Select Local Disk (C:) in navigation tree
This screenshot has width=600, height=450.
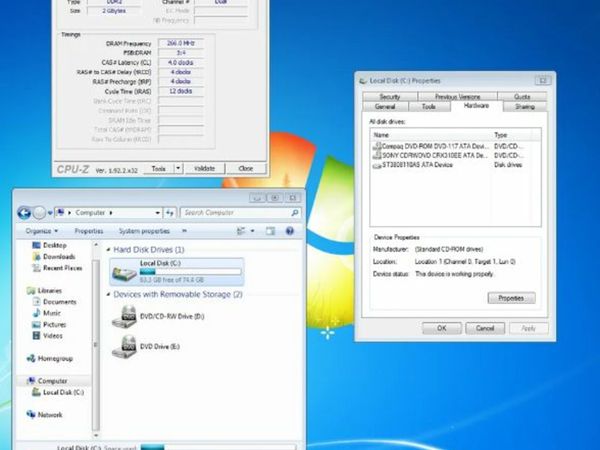58,393
